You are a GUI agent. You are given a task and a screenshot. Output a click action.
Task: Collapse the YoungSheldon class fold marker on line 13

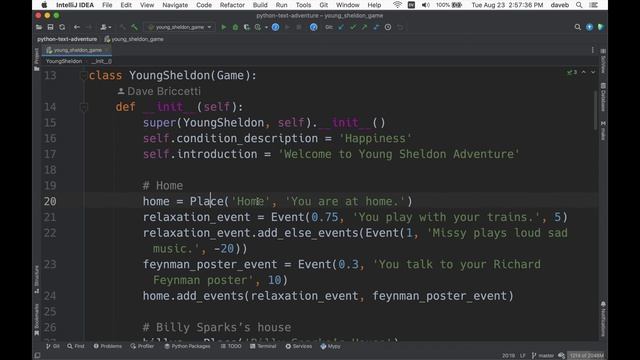point(84,76)
